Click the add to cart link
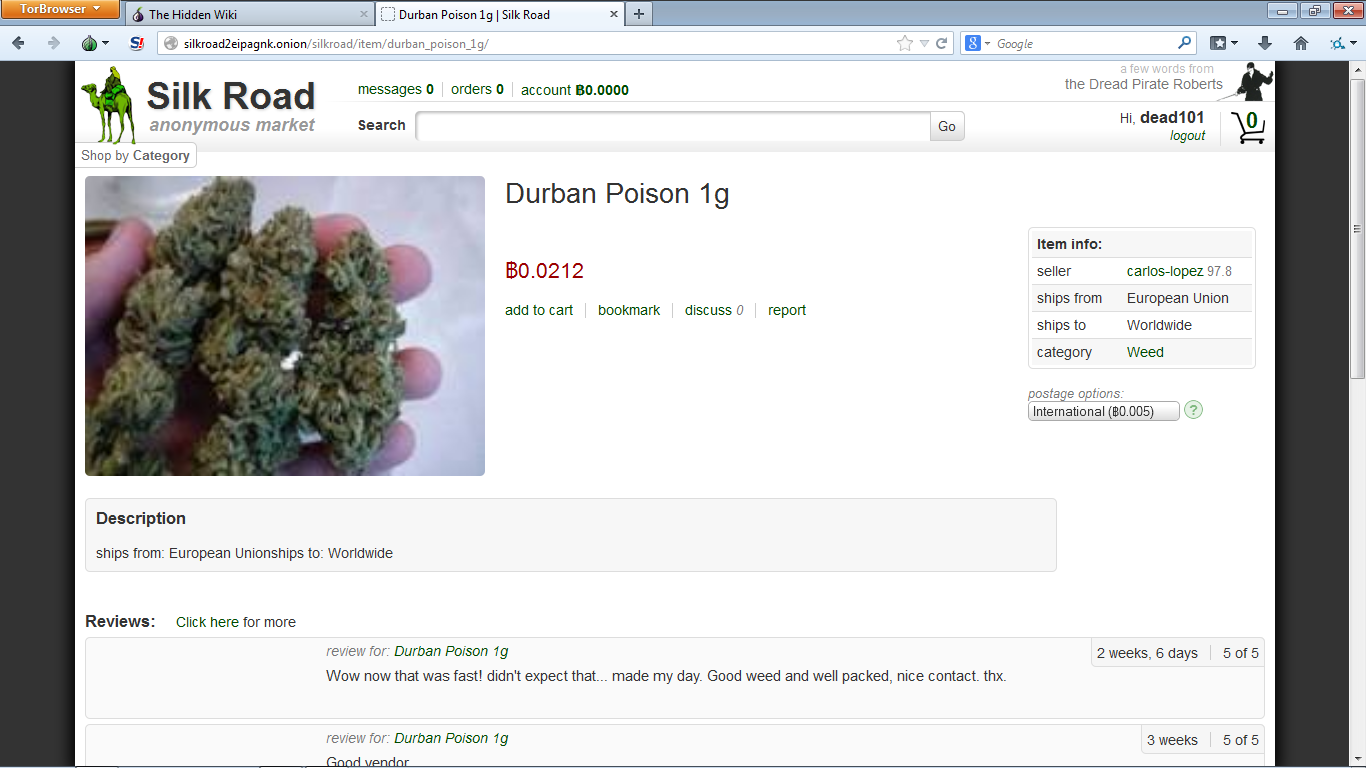1366x768 pixels. click(539, 310)
